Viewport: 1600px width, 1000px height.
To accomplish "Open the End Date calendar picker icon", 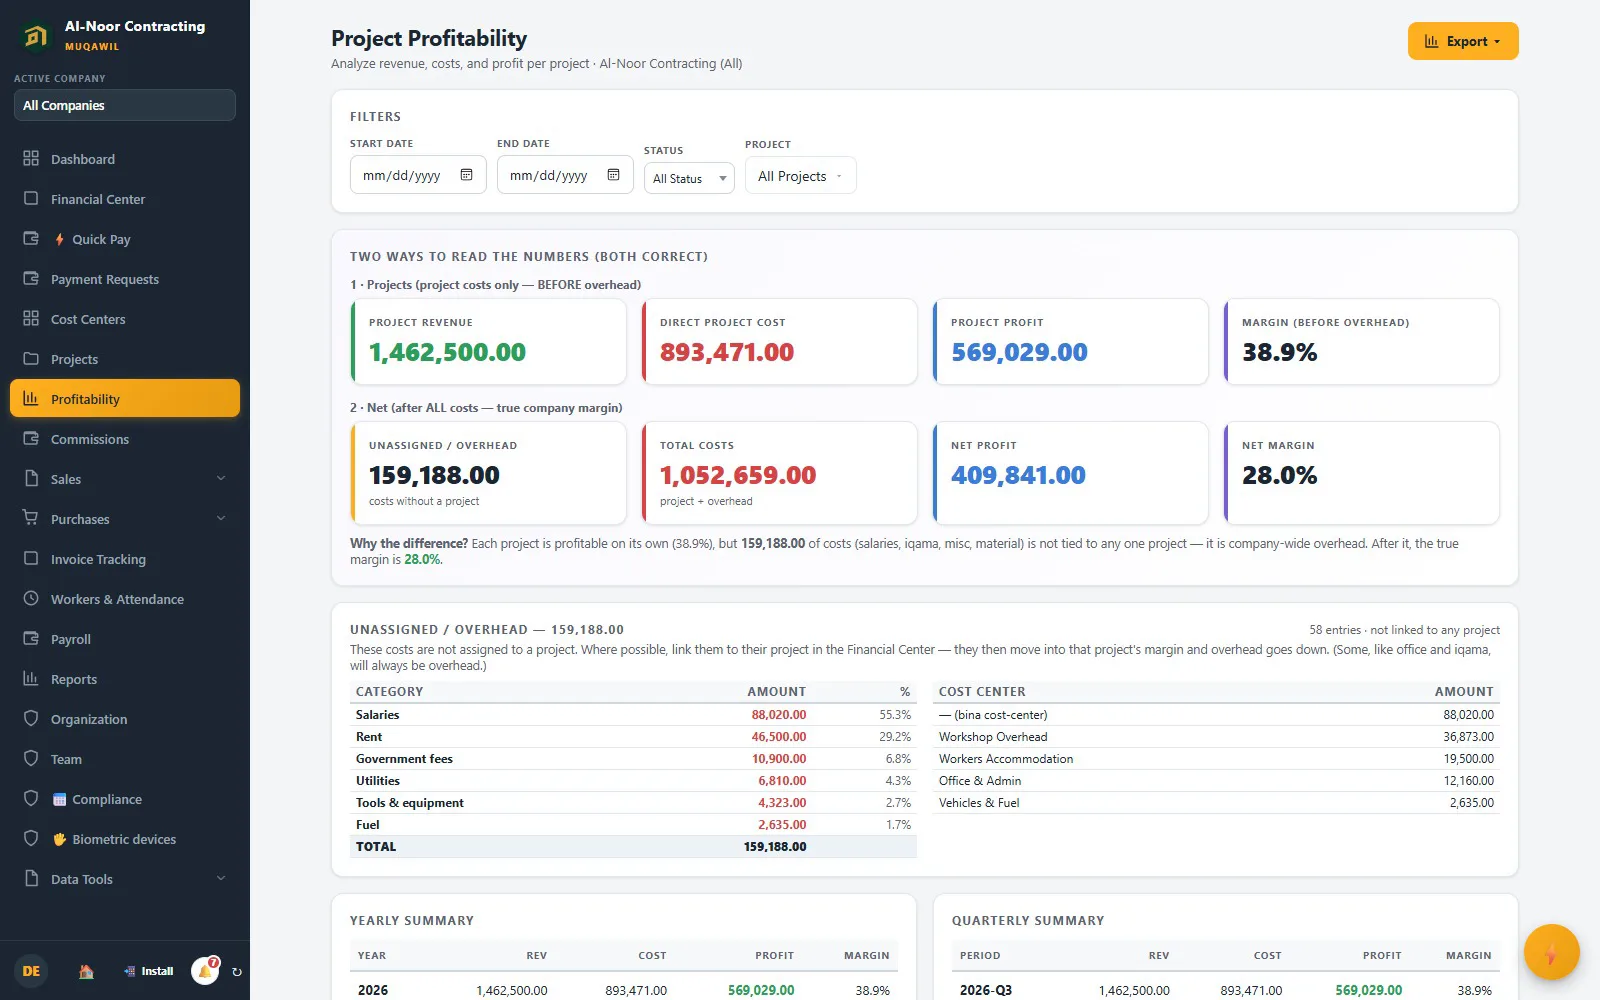I will [613, 175].
